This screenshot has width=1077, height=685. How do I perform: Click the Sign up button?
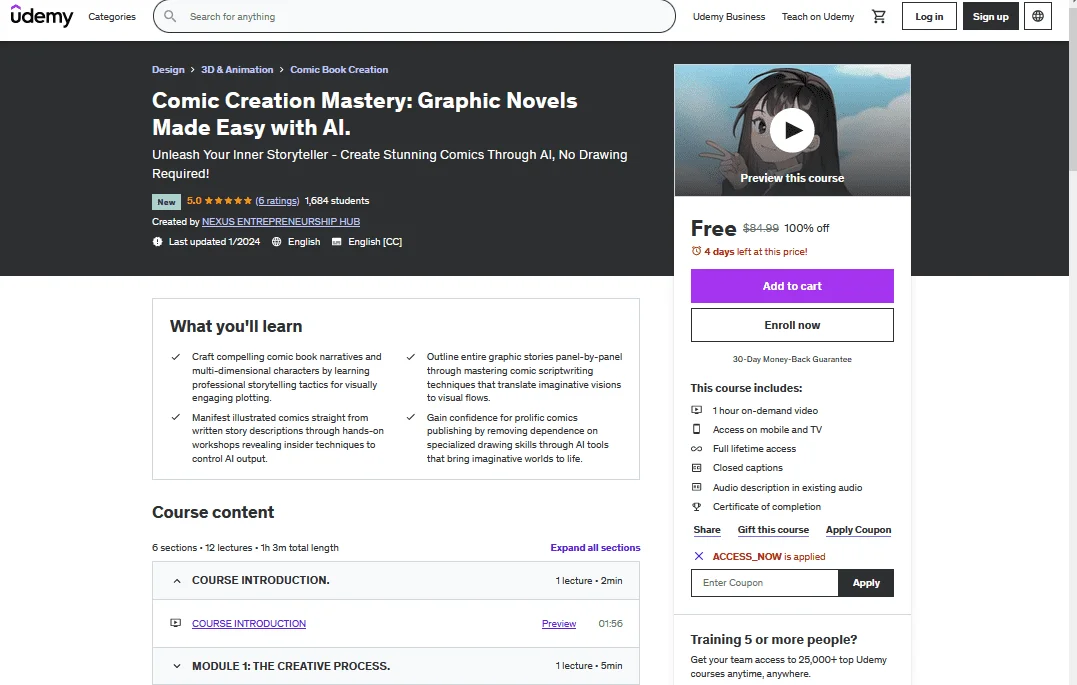point(990,16)
